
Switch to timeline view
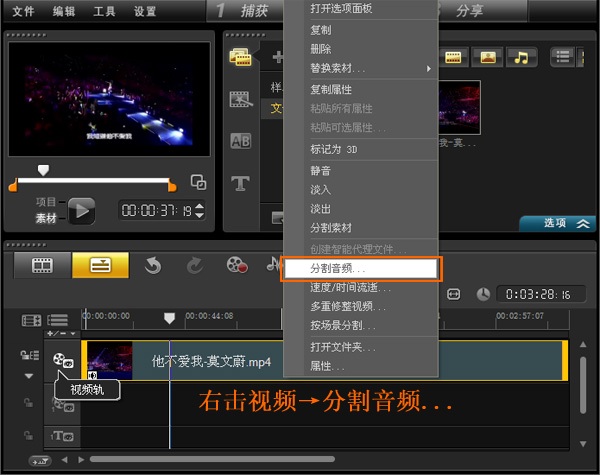pos(101,265)
